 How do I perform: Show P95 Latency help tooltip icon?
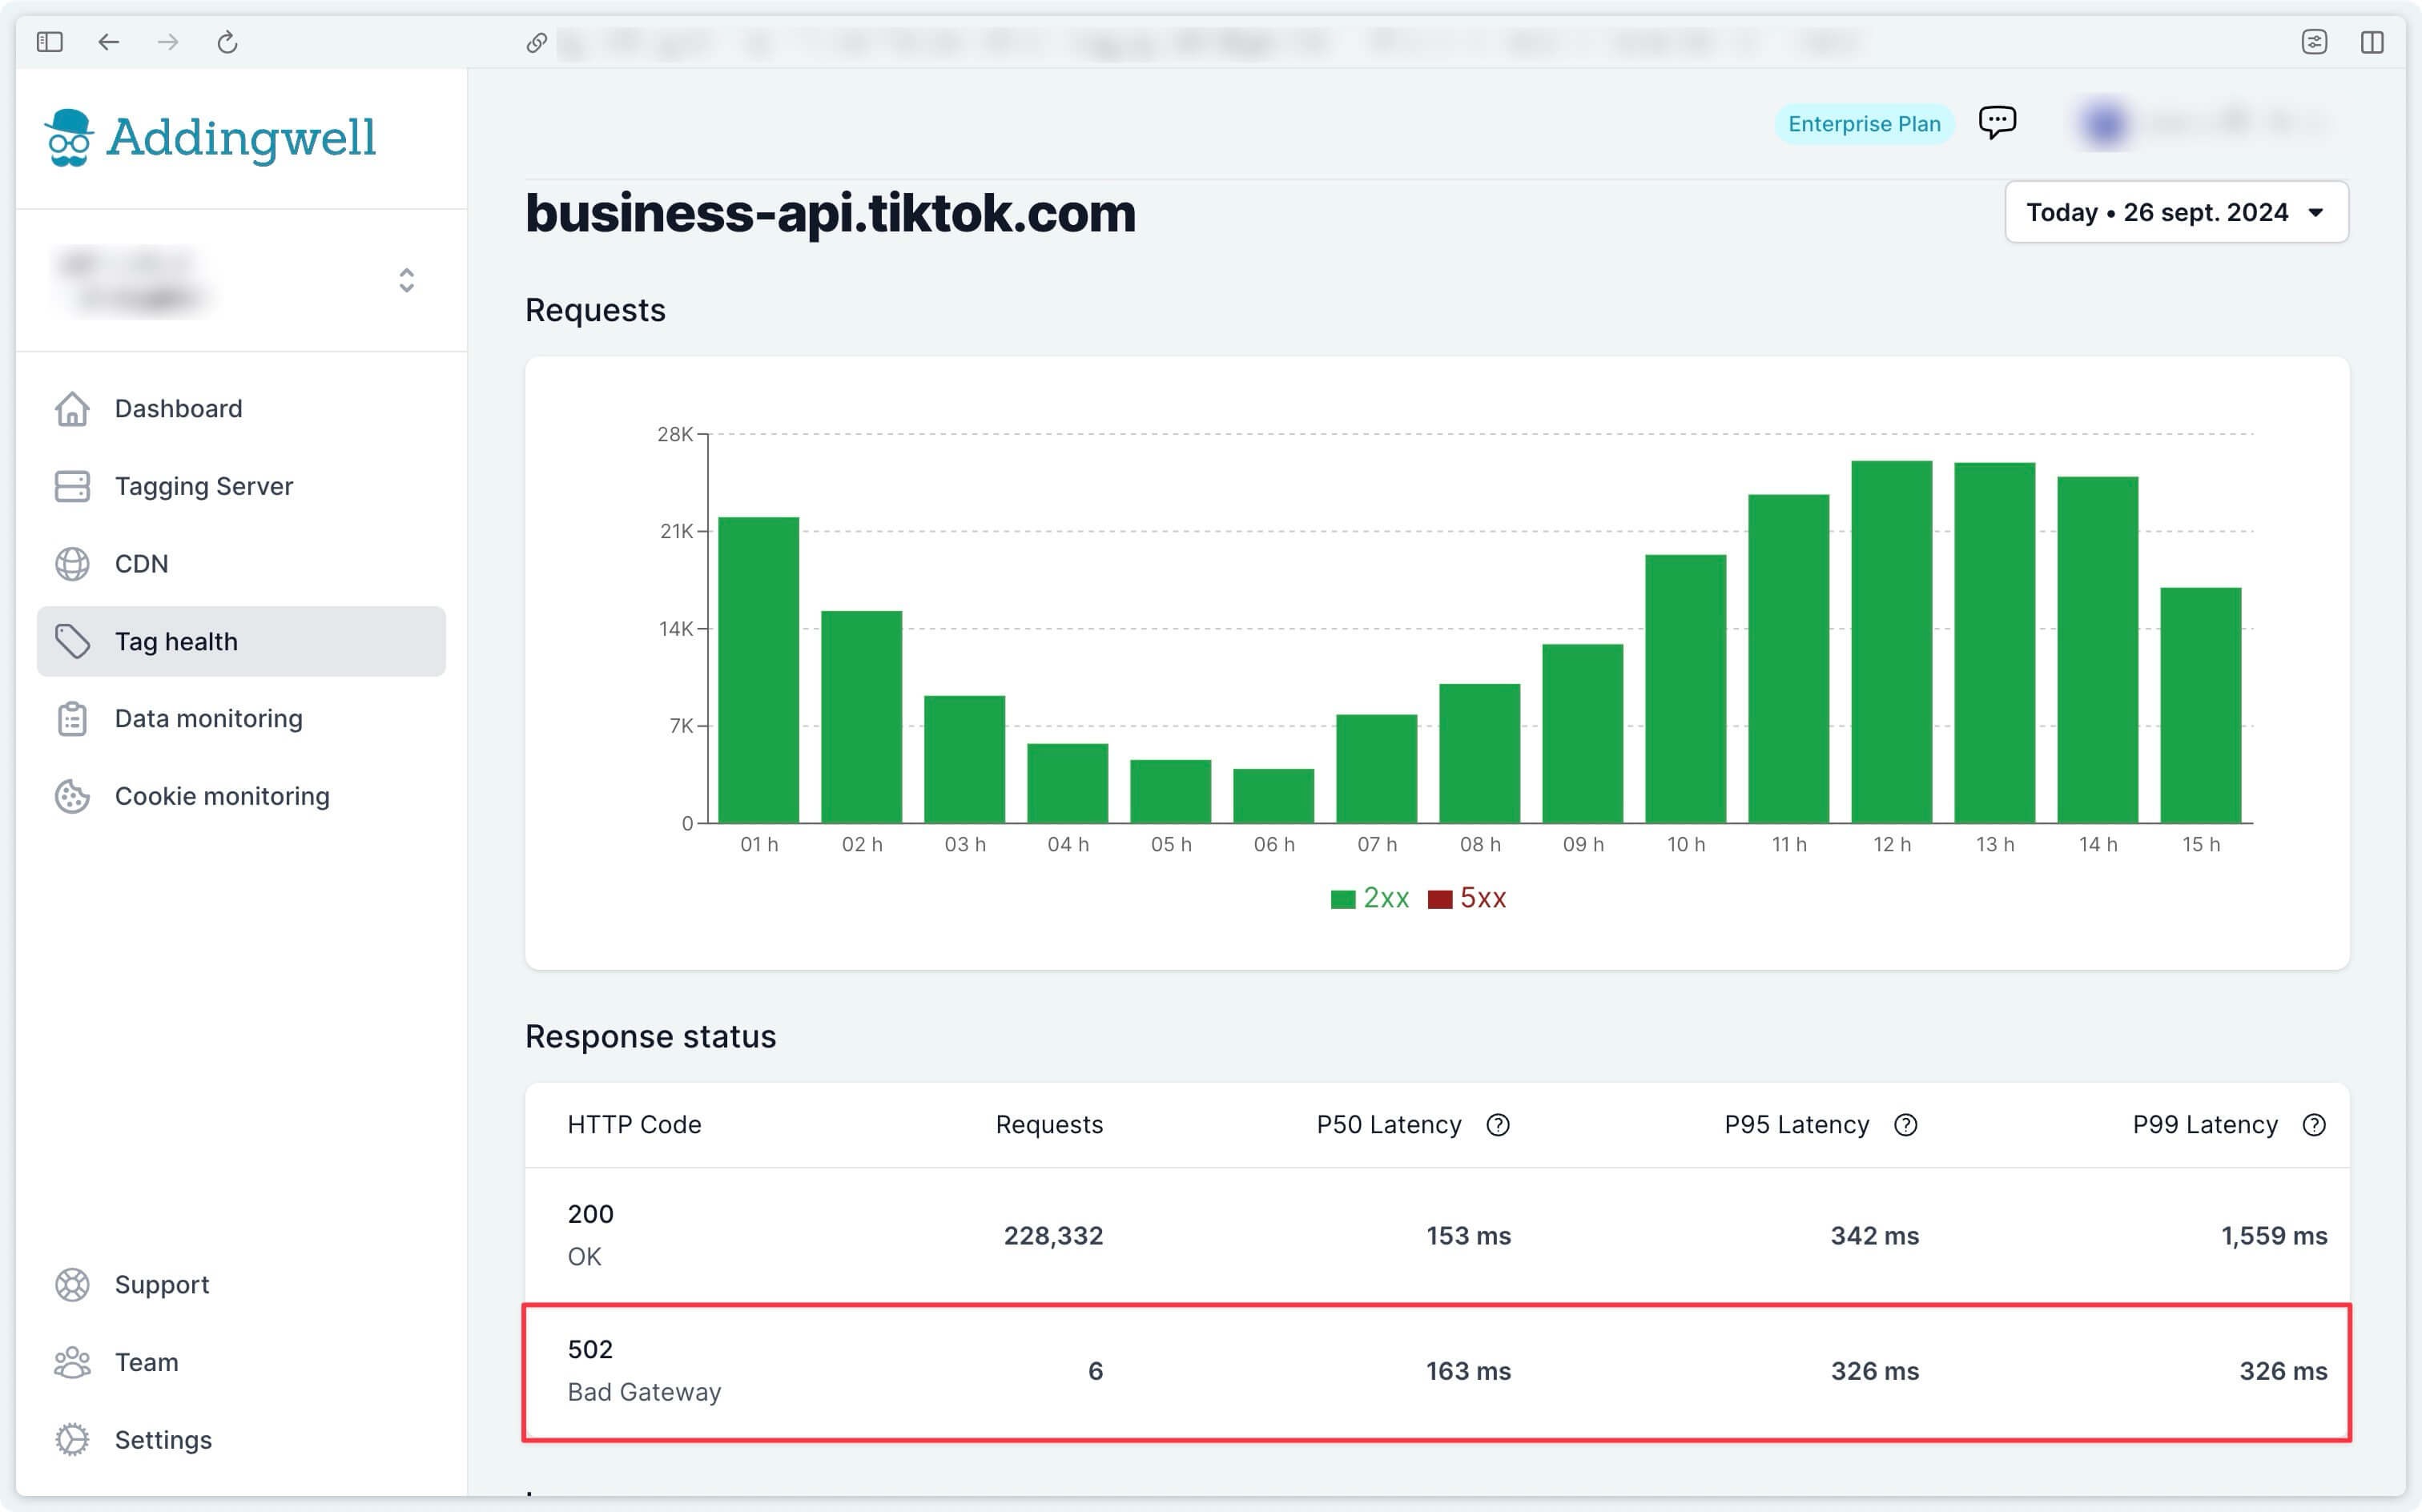(x=1906, y=1125)
